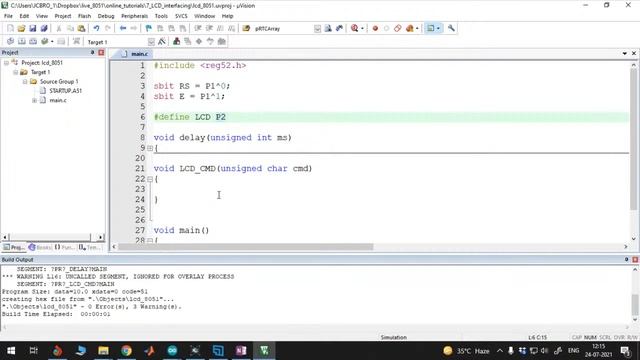
Task: Click the Rebuild all target files icon
Action: click(x=33, y=41)
